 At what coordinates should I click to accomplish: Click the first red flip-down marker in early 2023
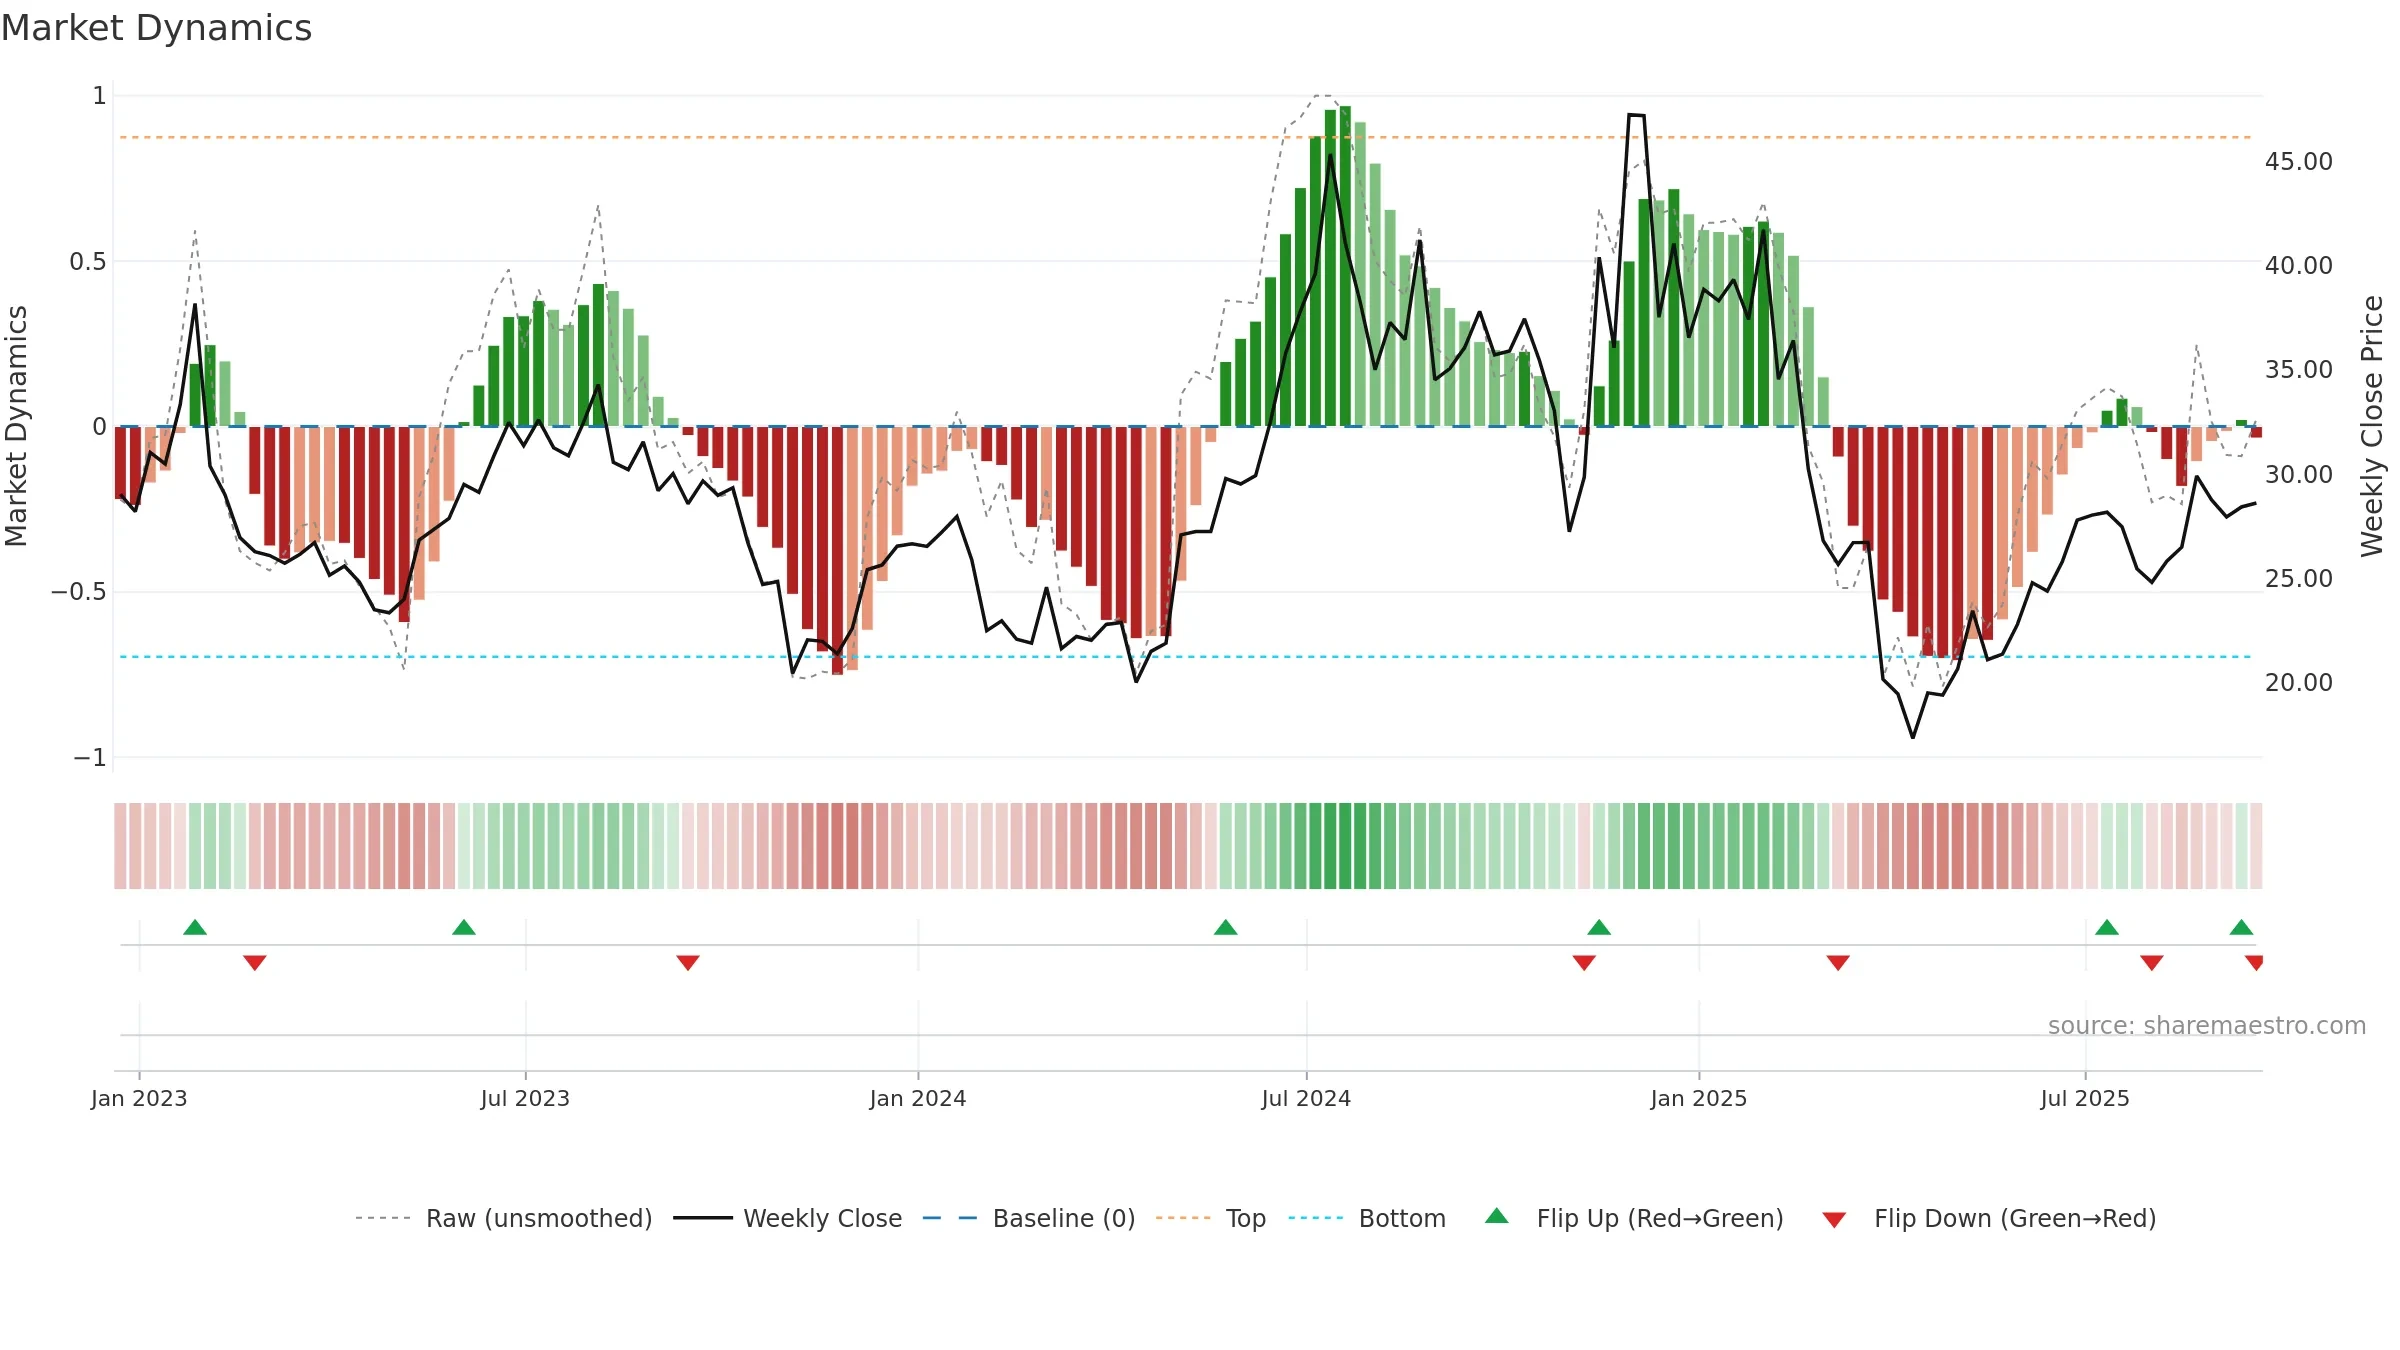(255, 963)
